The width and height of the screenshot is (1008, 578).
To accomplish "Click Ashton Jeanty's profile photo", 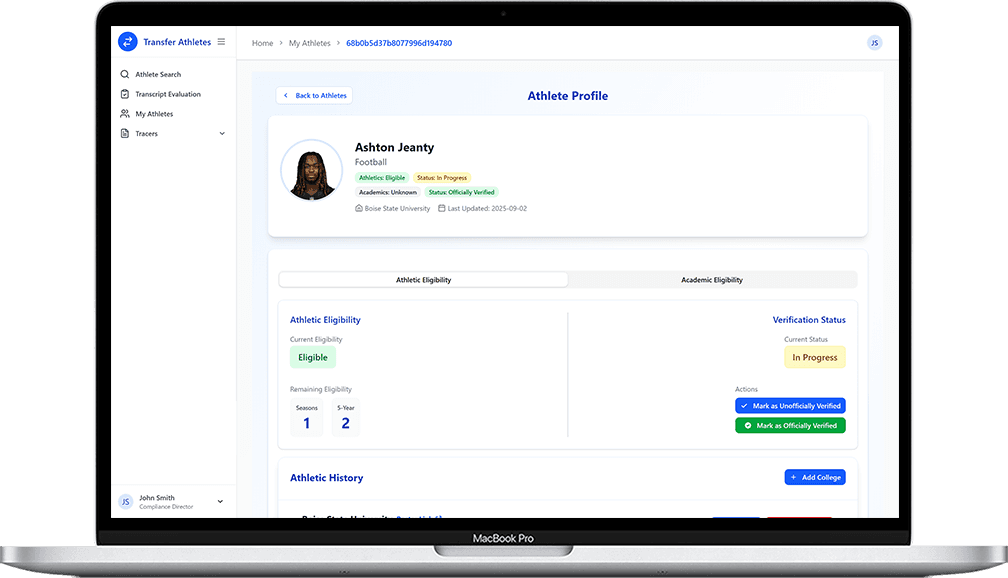I will (x=312, y=170).
